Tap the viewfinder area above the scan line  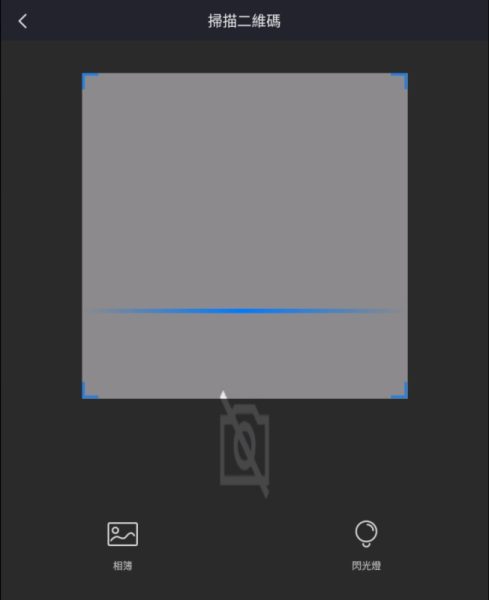pyautogui.click(x=245, y=190)
